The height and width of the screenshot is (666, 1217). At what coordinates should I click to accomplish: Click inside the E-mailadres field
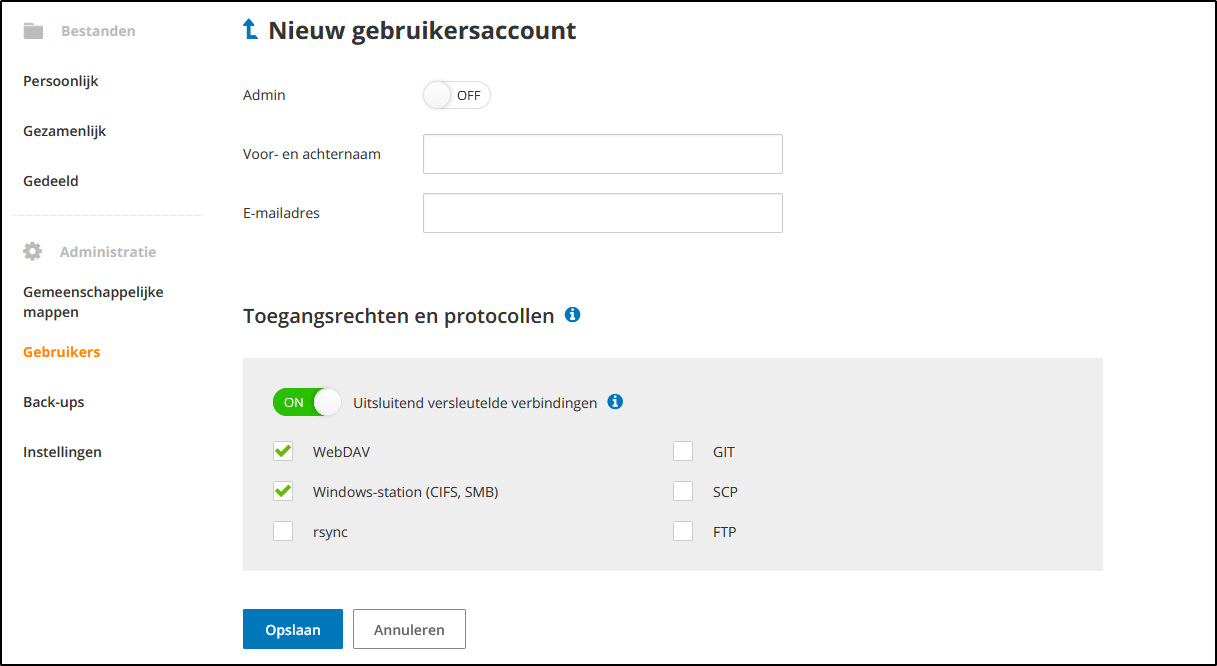(602, 212)
